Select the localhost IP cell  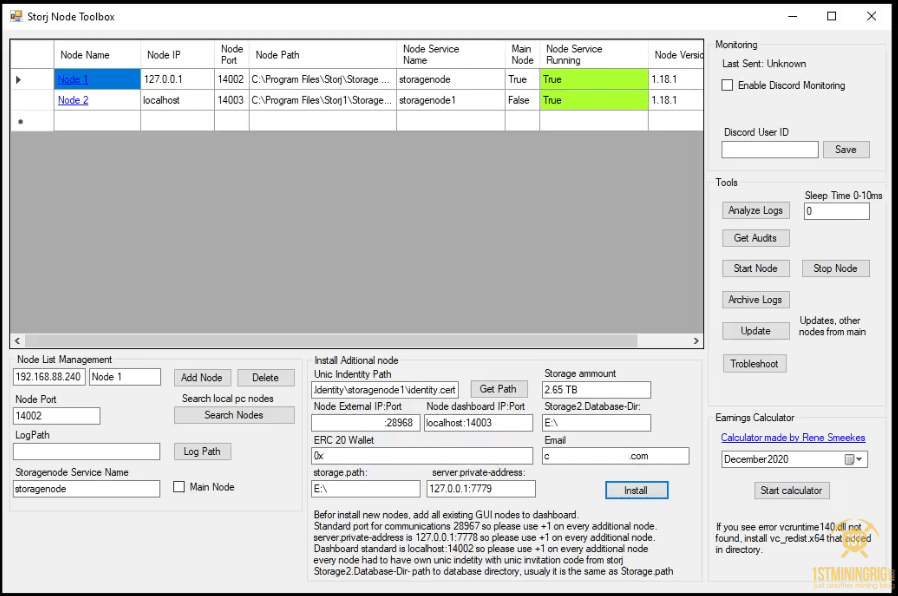178,100
